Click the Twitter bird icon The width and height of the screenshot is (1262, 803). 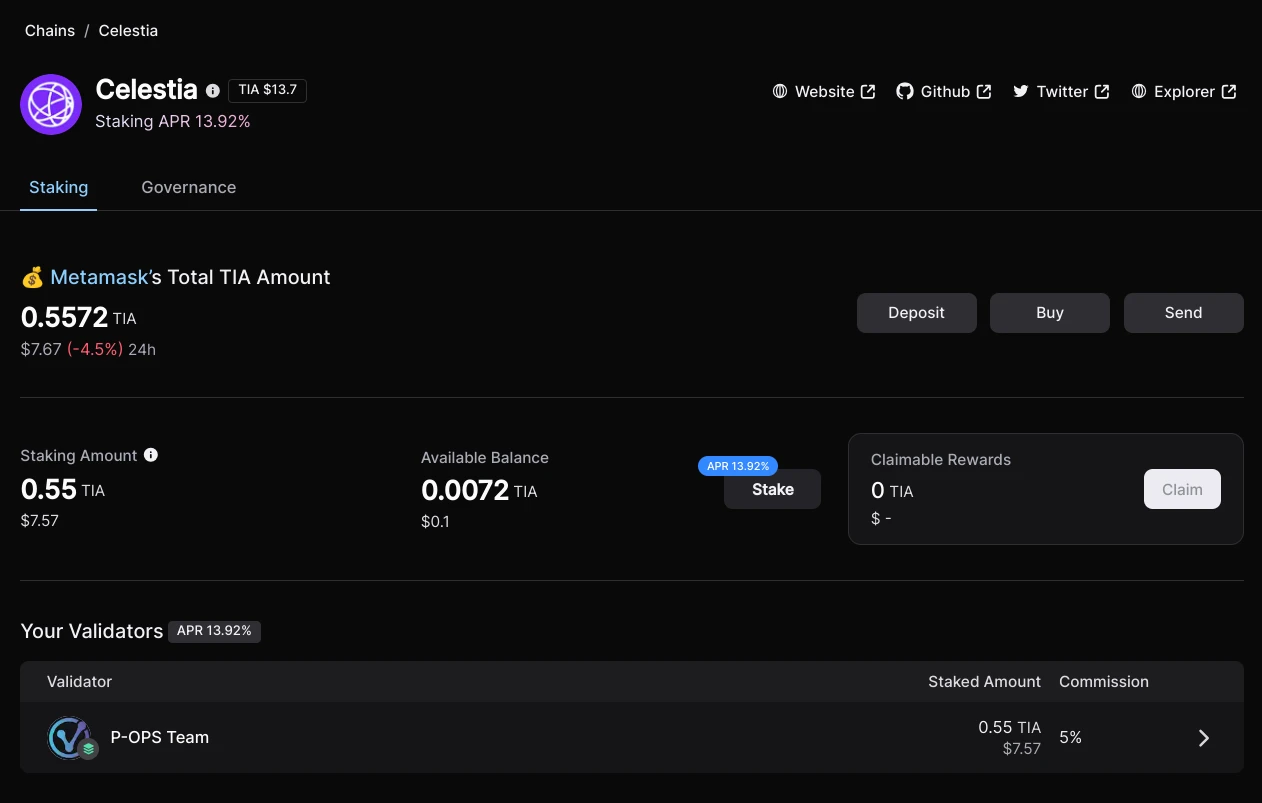pyautogui.click(x=1021, y=91)
